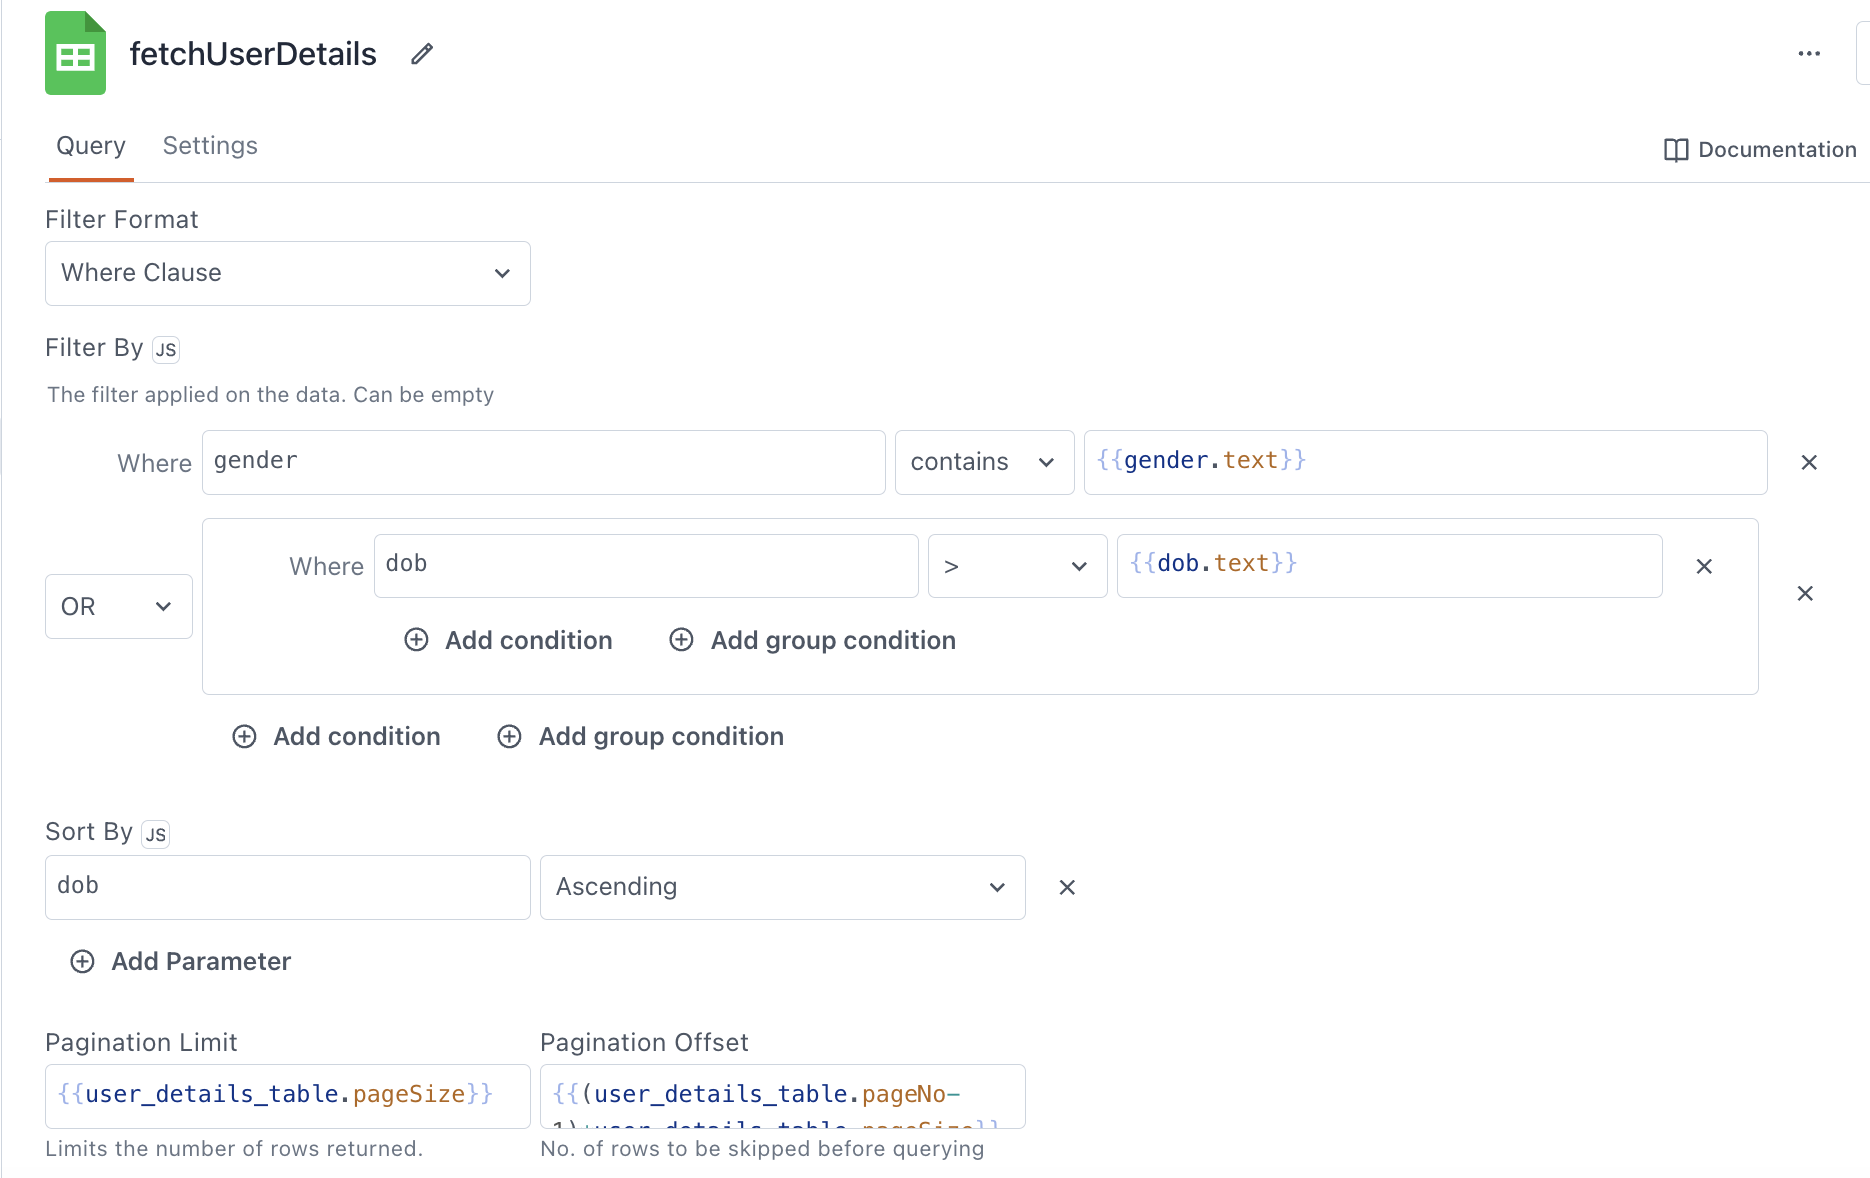
Task: Remove the gender filter condition with its X
Action: (1808, 462)
